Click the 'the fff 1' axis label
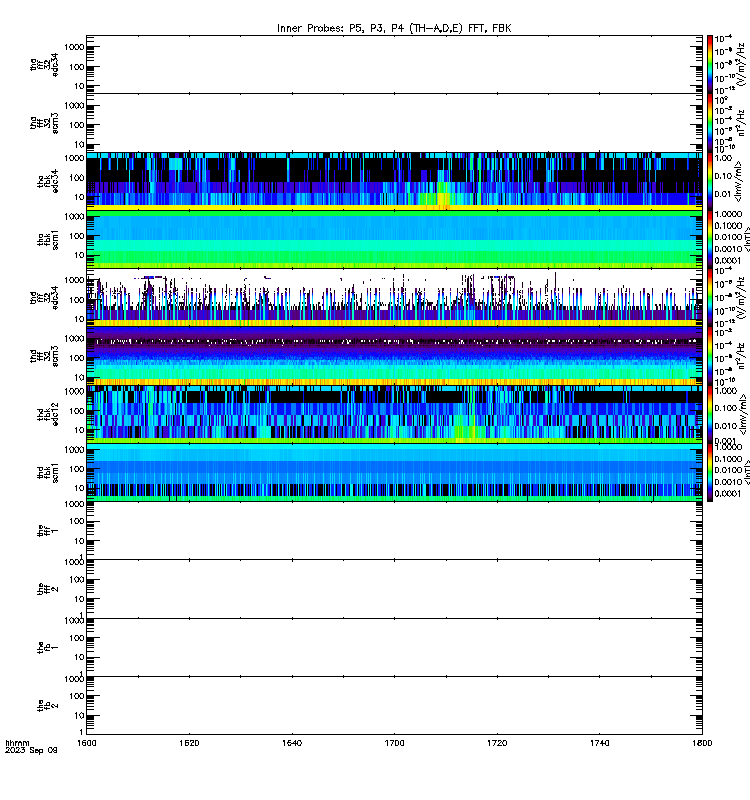The width and height of the screenshot is (750, 800). click(x=48, y=531)
